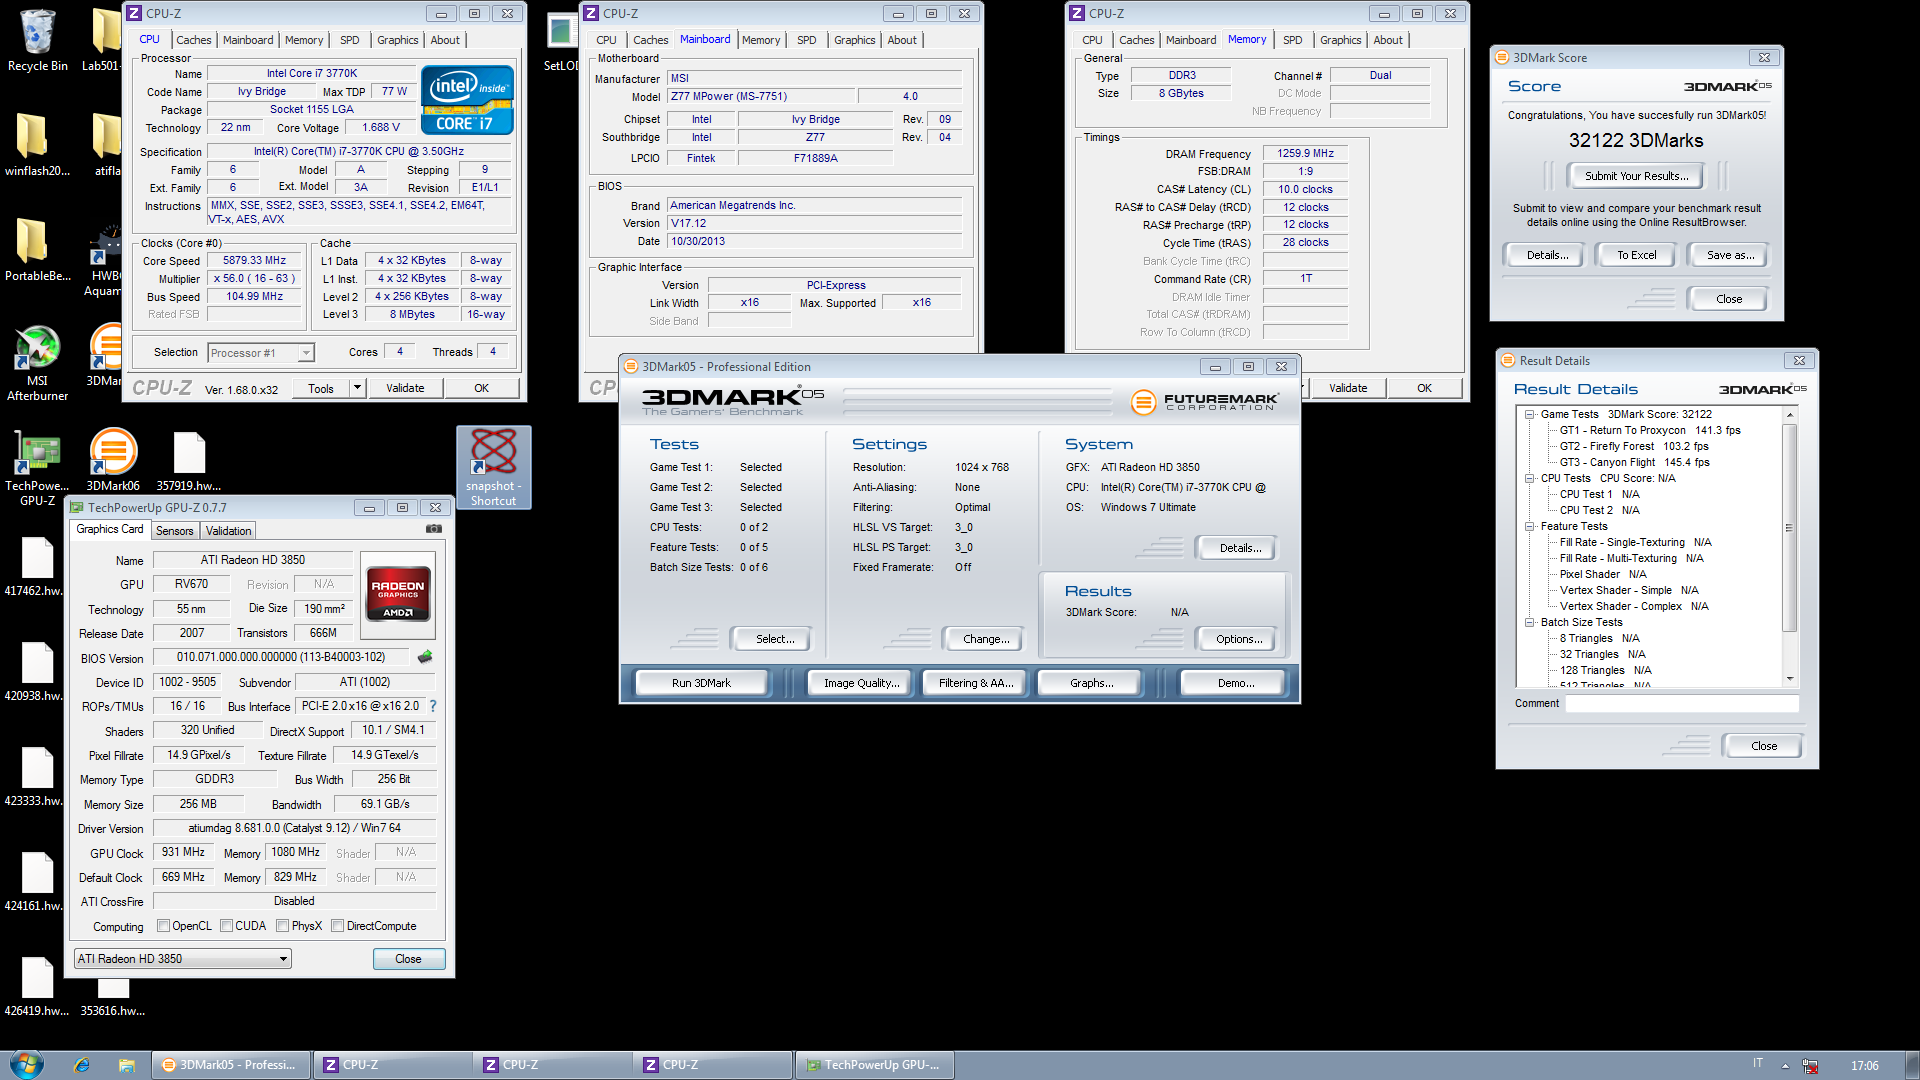Screen dimensions: 1920x1080
Task: Enable the DirectCompute checkbox in GPU-Z
Action: (x=338, y=926)
